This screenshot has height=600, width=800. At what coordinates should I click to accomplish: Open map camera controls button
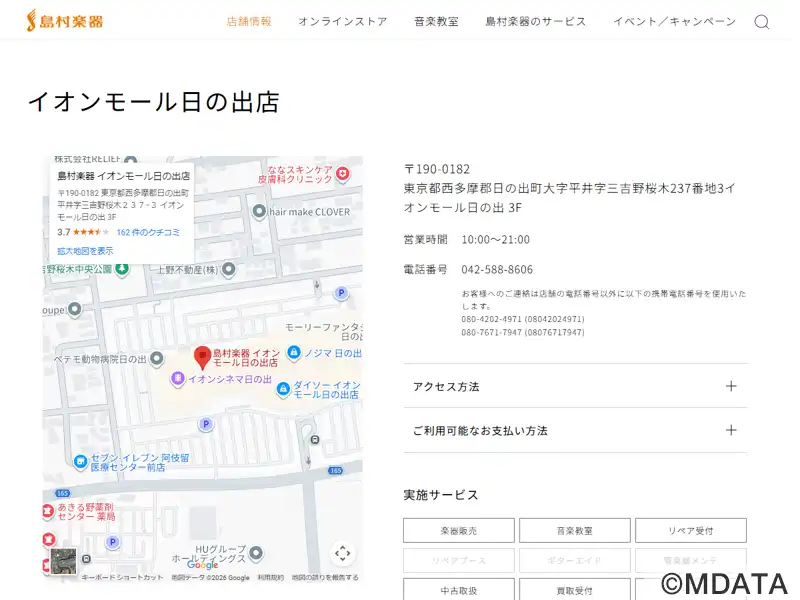click(342, 553)
